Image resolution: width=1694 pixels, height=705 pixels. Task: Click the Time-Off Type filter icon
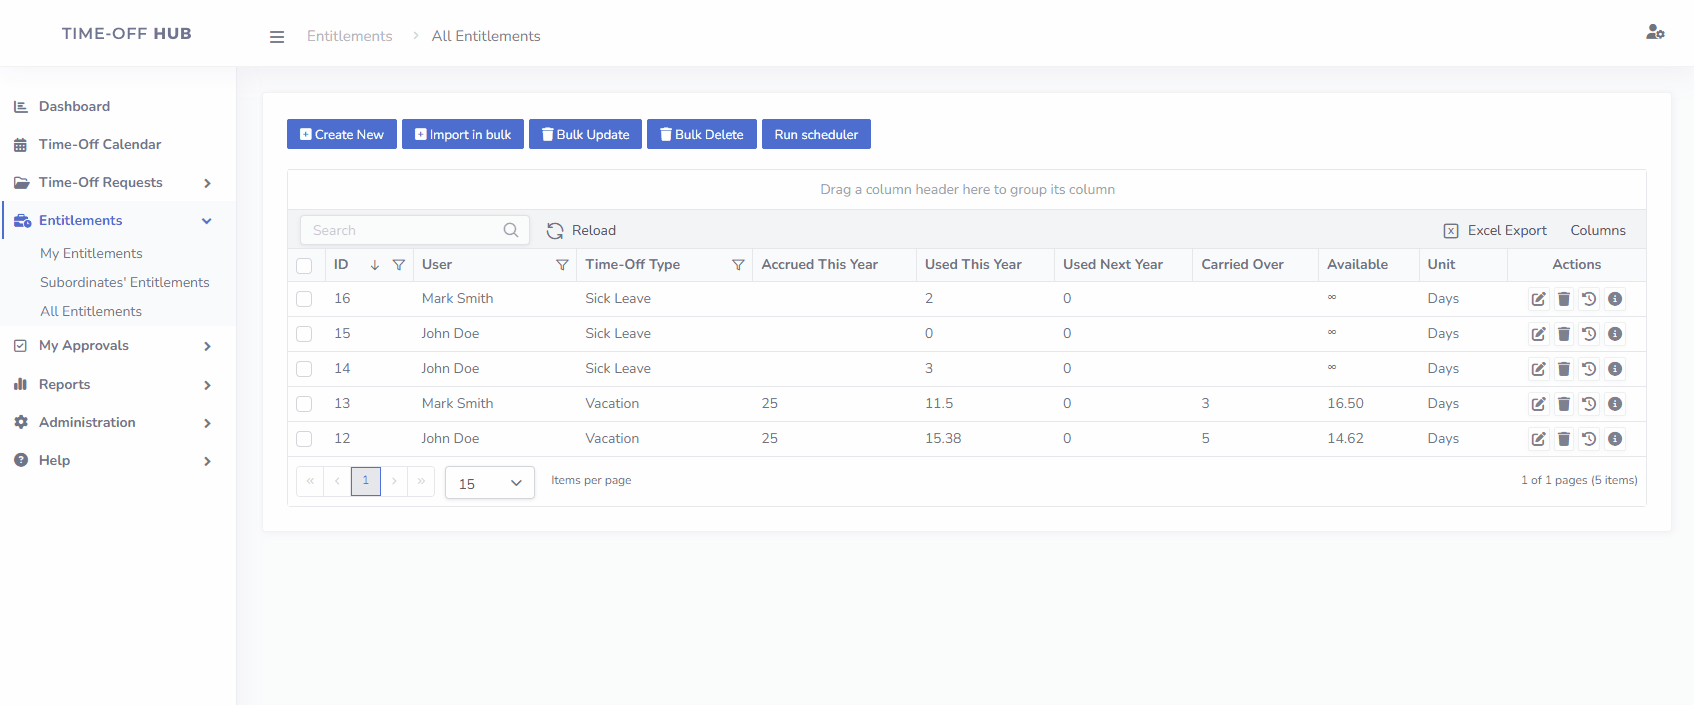[738, 265]
